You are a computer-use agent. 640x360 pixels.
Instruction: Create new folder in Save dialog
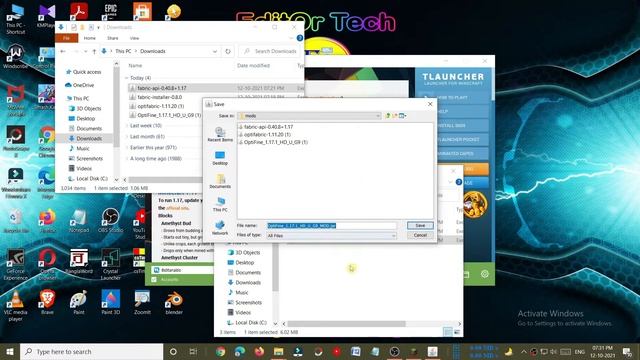click(395, 116)
